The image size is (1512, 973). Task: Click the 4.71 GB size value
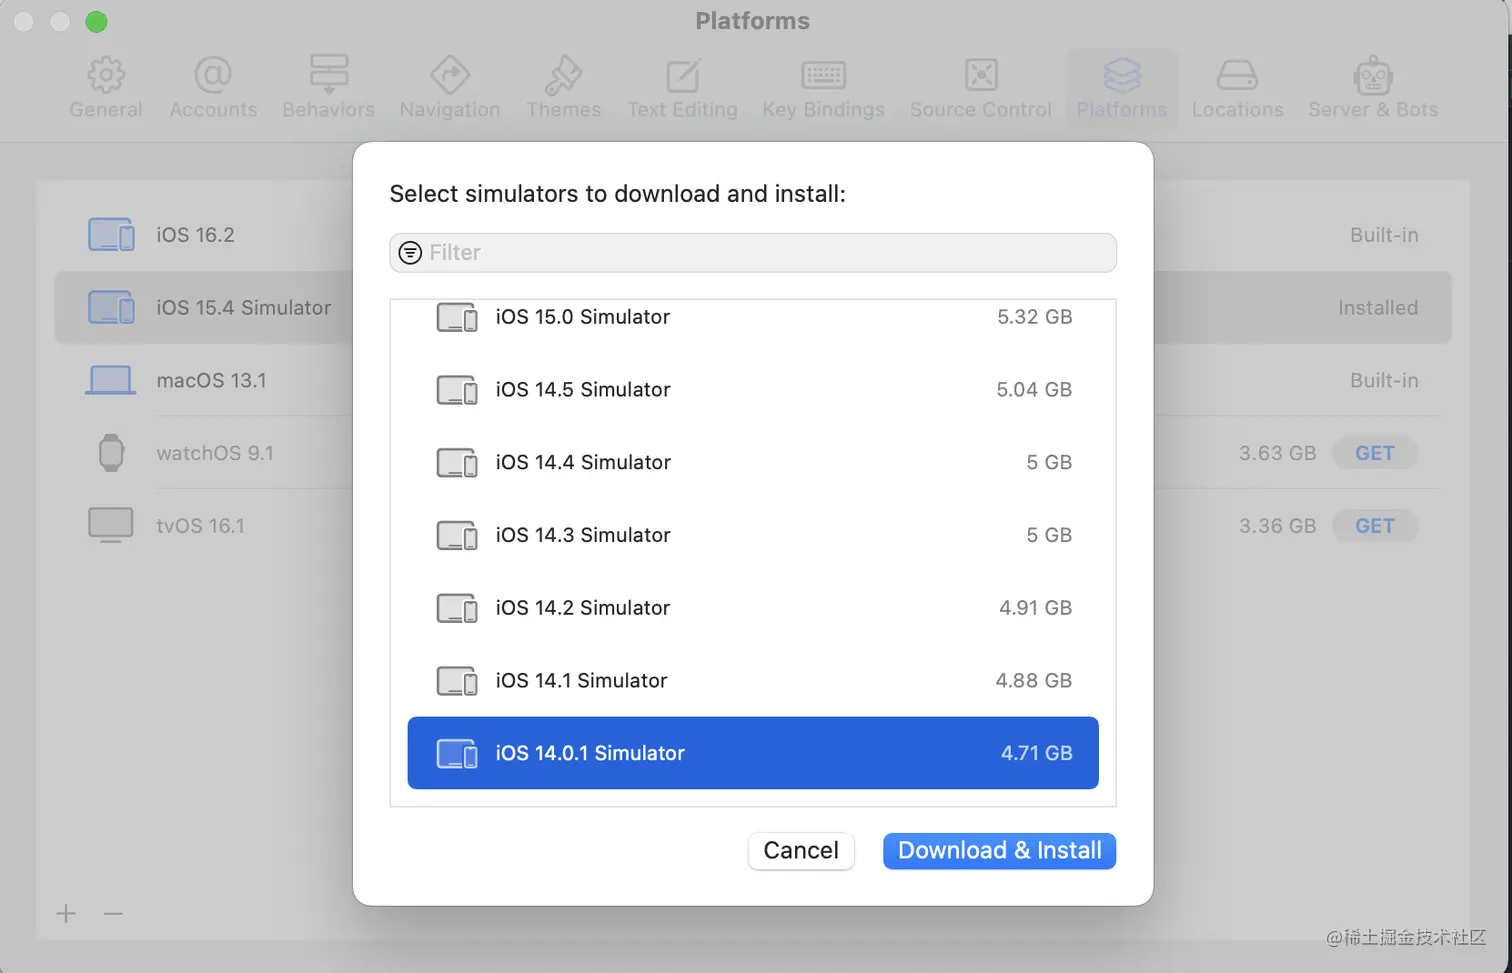[x=1036, y=753]
